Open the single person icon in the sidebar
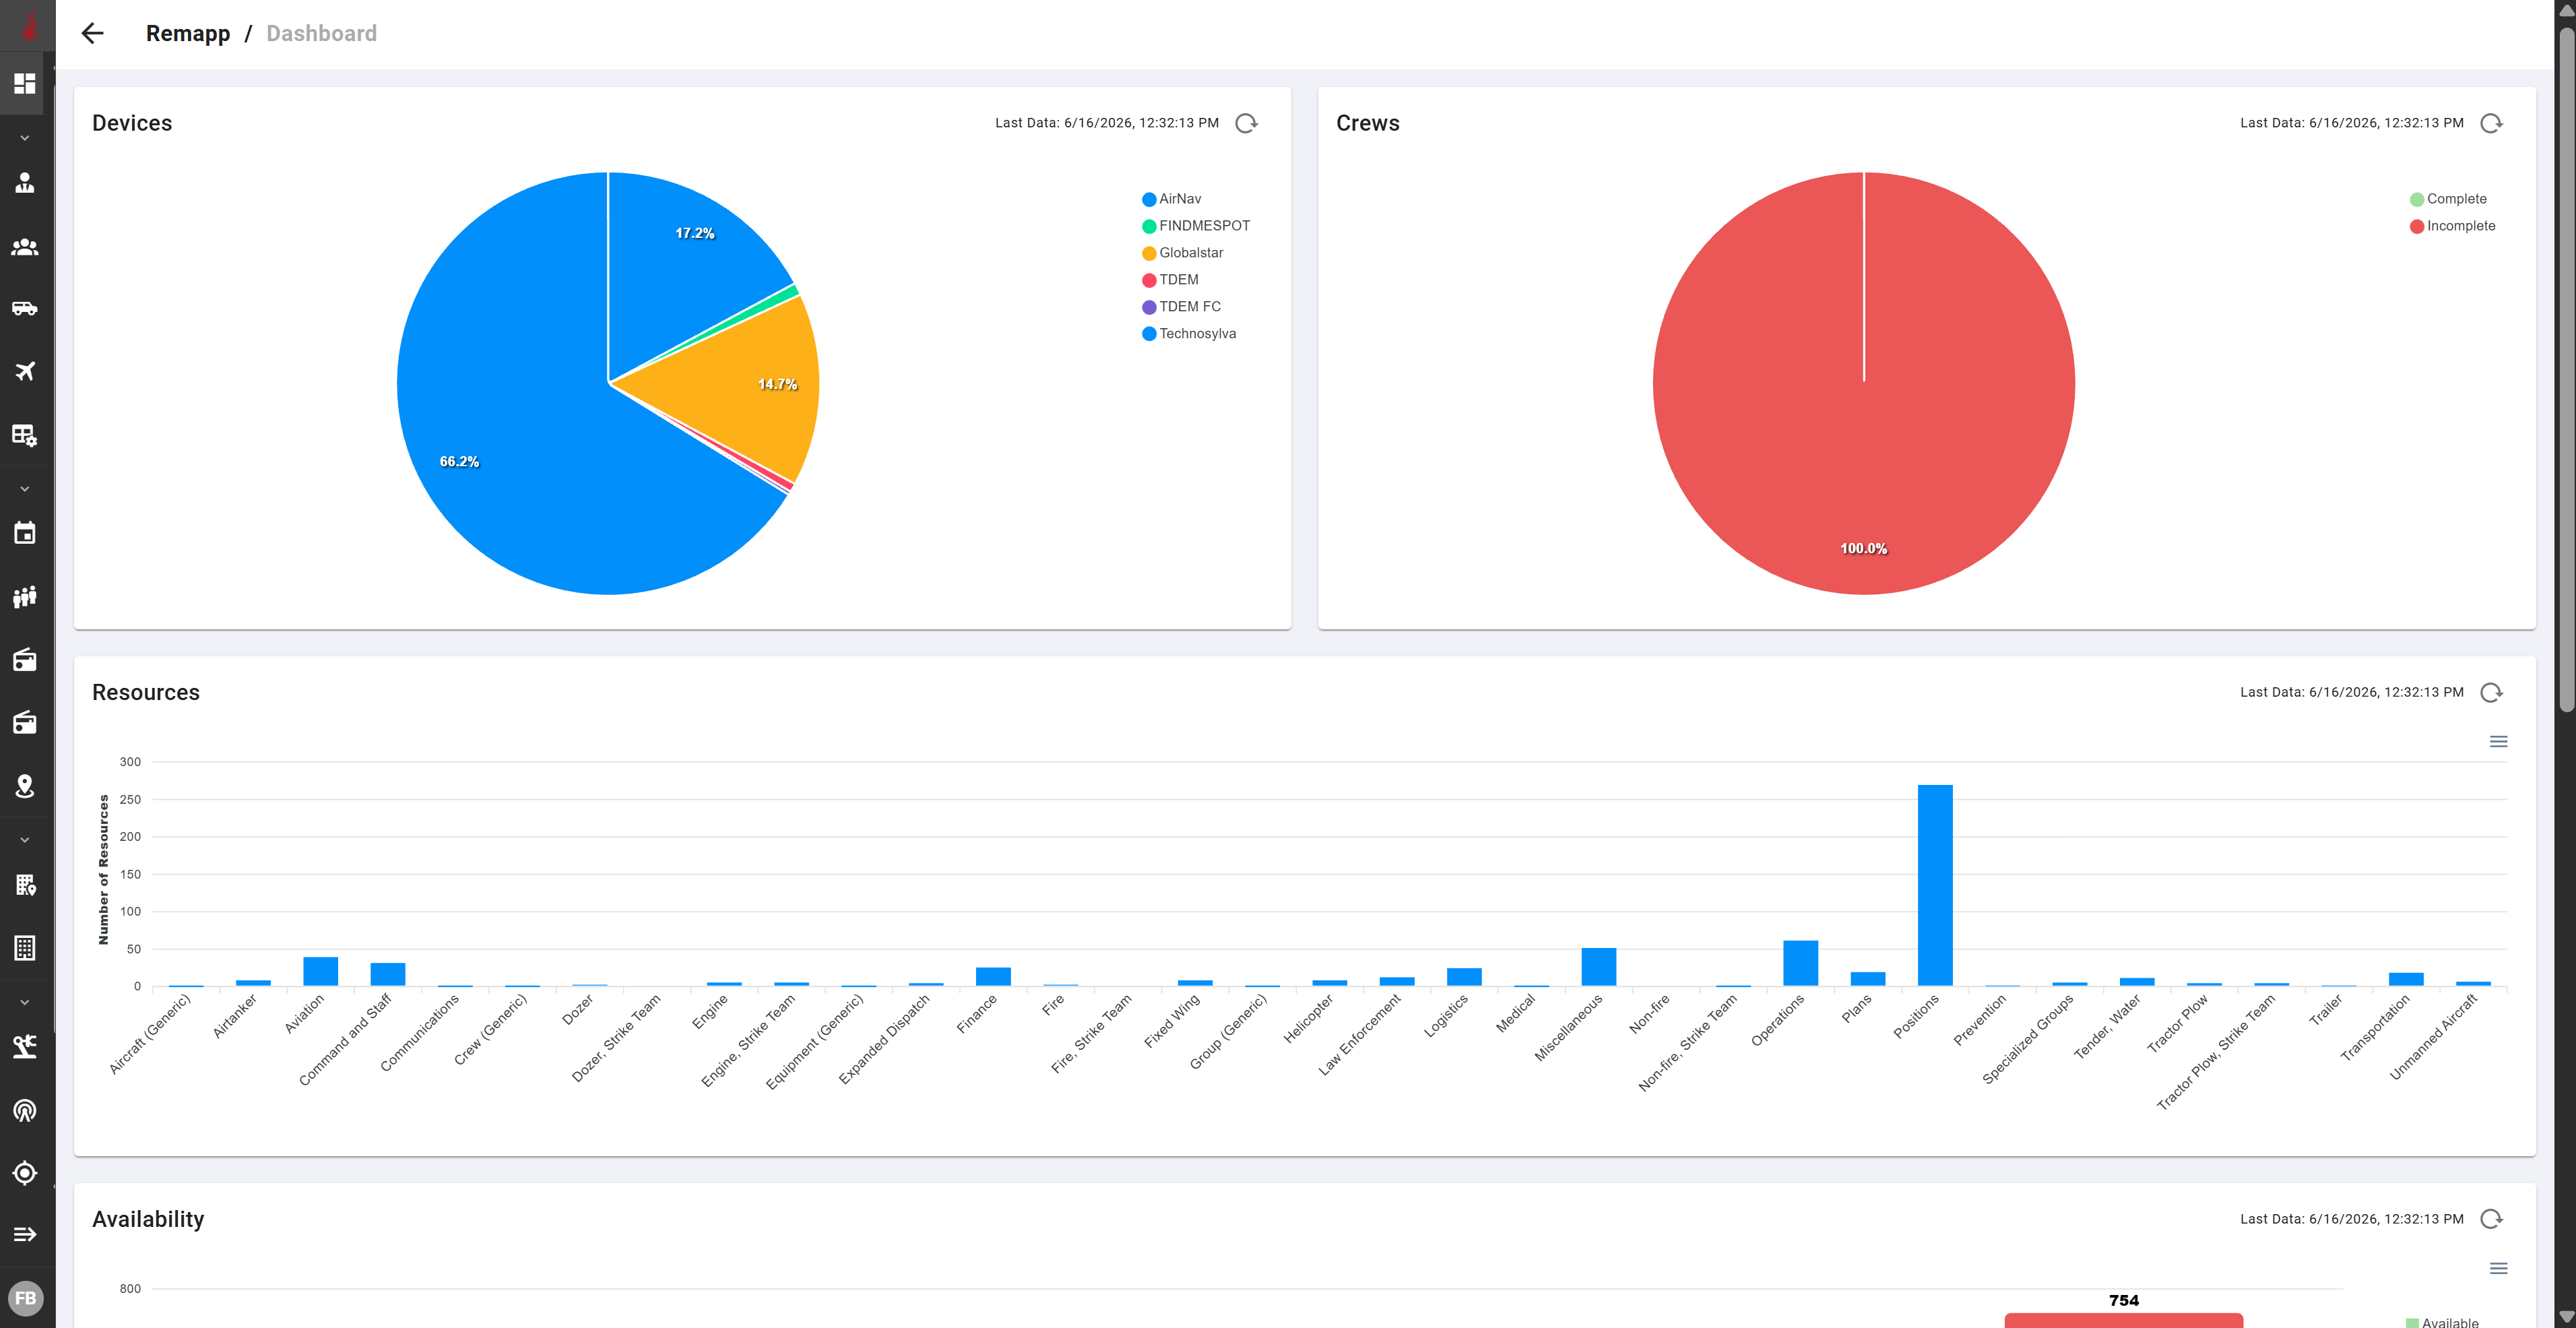 point(25,183)
